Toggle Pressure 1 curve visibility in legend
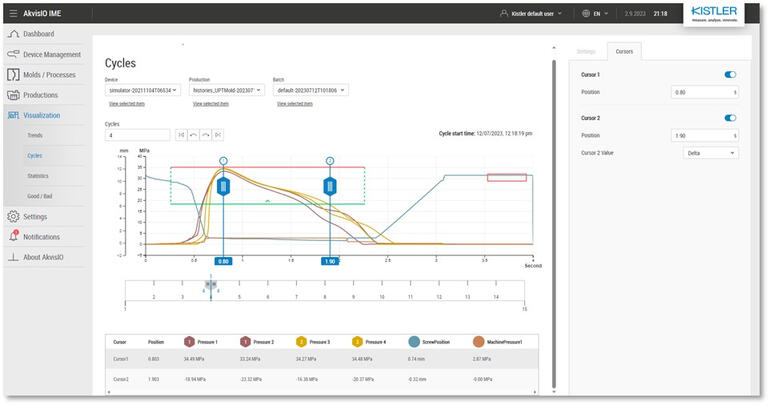This screenshot has width=770, height=406. (x=190, y=342)
